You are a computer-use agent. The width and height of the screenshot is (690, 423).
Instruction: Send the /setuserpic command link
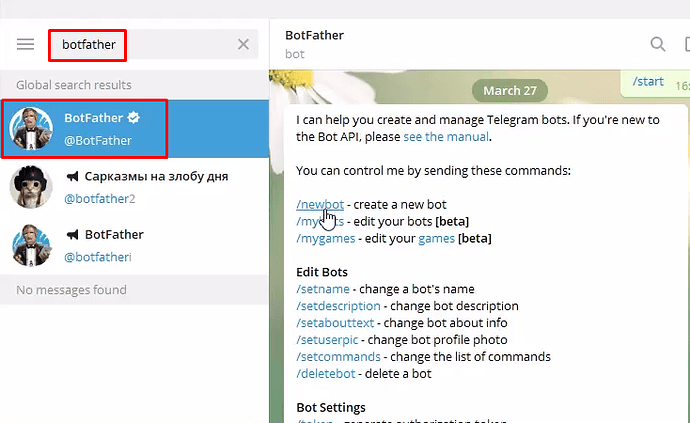pyautogui.click(x=327, y=340)
